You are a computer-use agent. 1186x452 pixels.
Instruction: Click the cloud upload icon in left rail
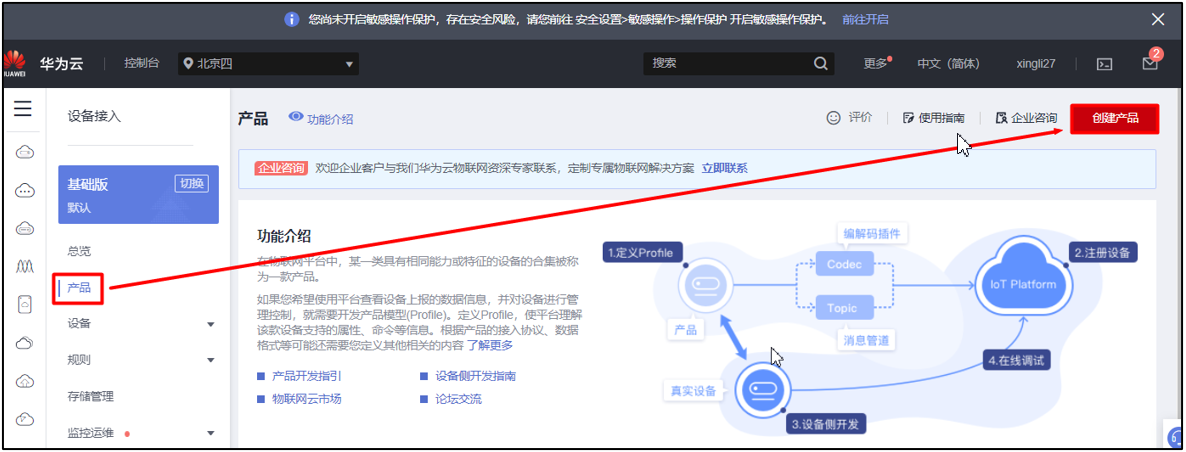23,380
